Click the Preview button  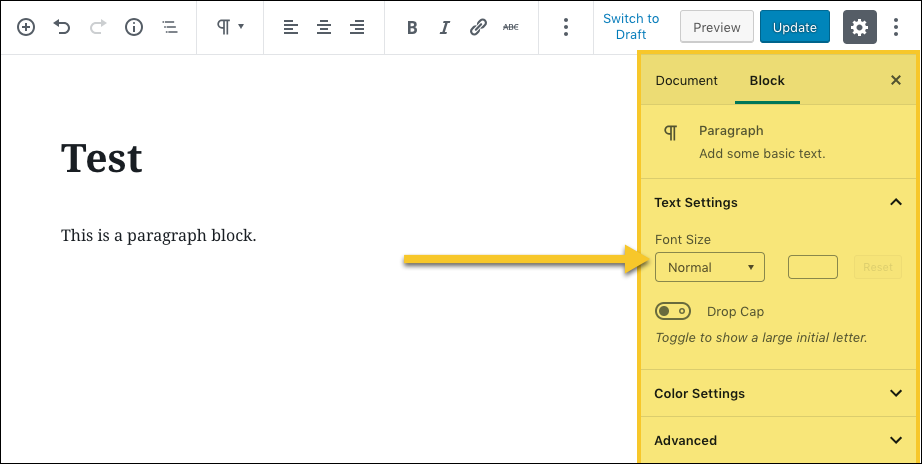(x=717, y=27)
